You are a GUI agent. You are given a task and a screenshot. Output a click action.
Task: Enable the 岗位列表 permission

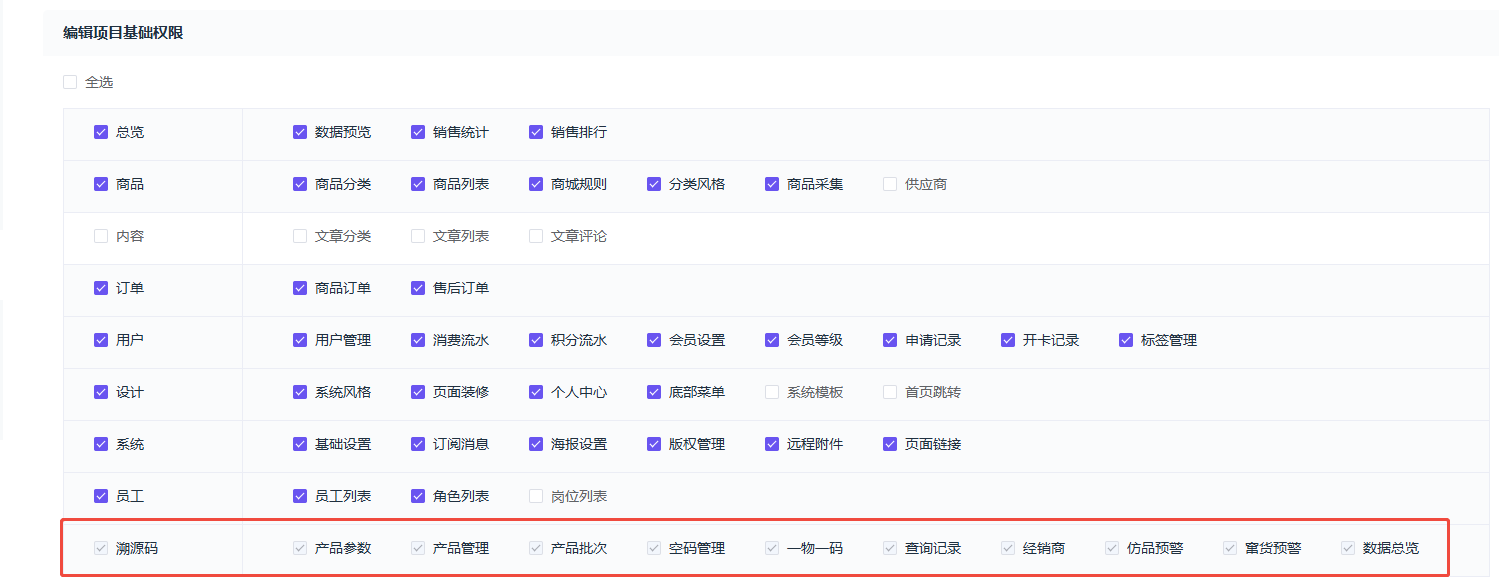click(x=536, y=496)
